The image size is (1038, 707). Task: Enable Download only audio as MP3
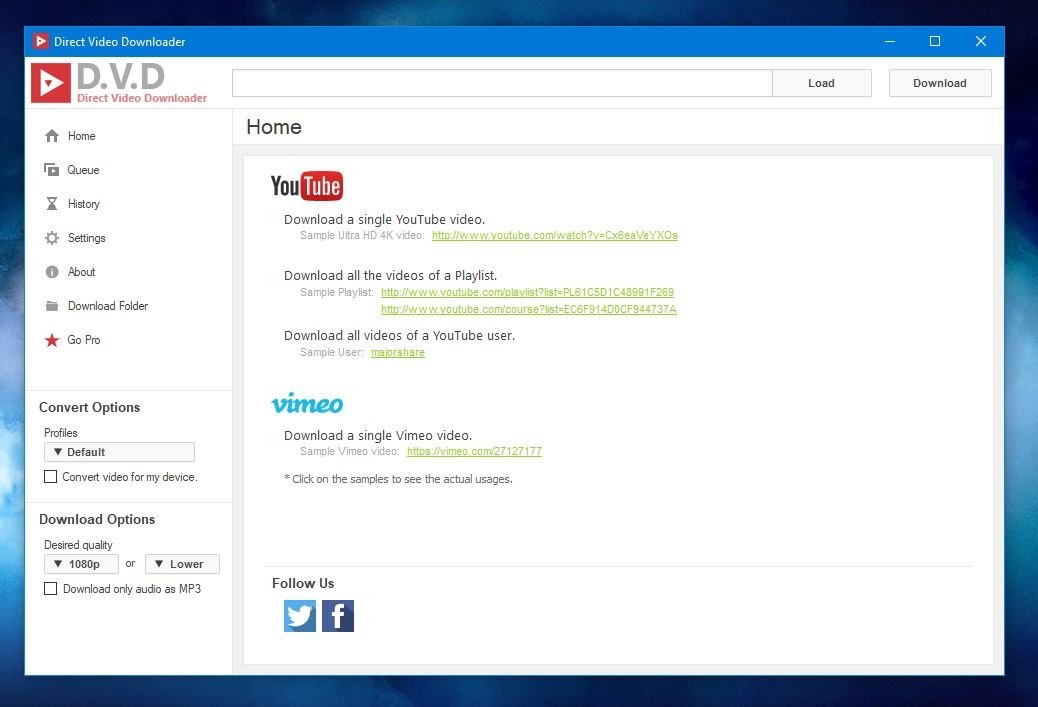tap(50, 589)
